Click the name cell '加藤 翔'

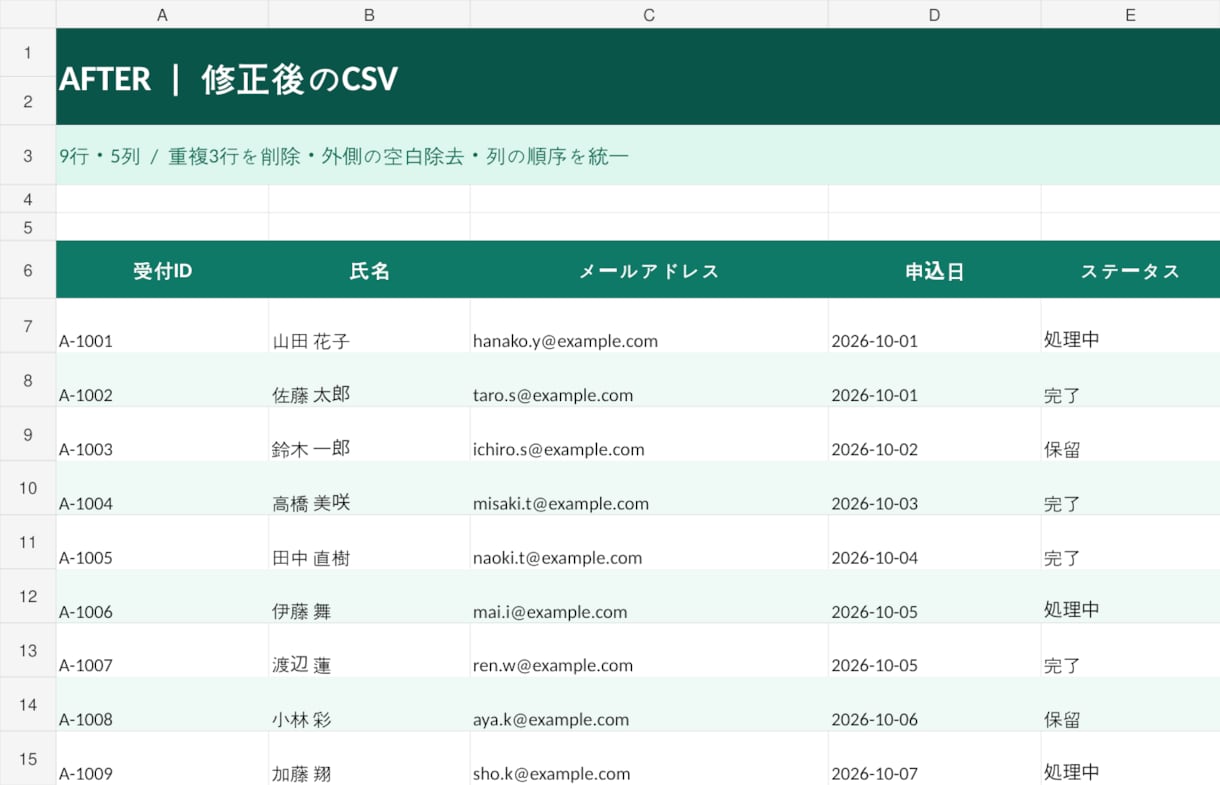pos(369,758)
